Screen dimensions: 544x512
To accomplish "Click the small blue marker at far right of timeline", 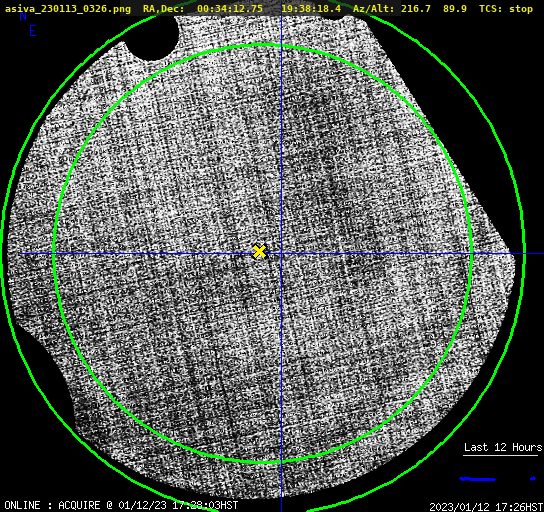I will pyautogui.click(x=533, y=479).
